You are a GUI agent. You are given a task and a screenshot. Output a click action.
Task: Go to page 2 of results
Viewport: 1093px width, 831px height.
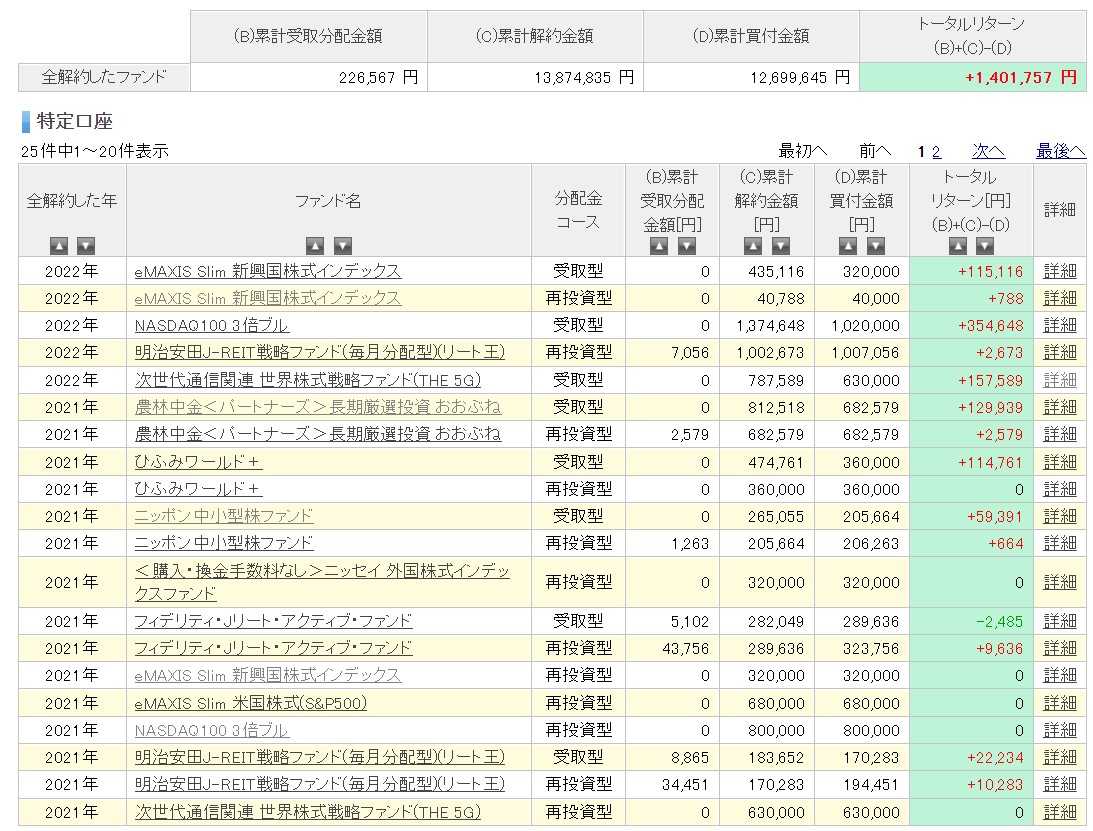point(936,151)
